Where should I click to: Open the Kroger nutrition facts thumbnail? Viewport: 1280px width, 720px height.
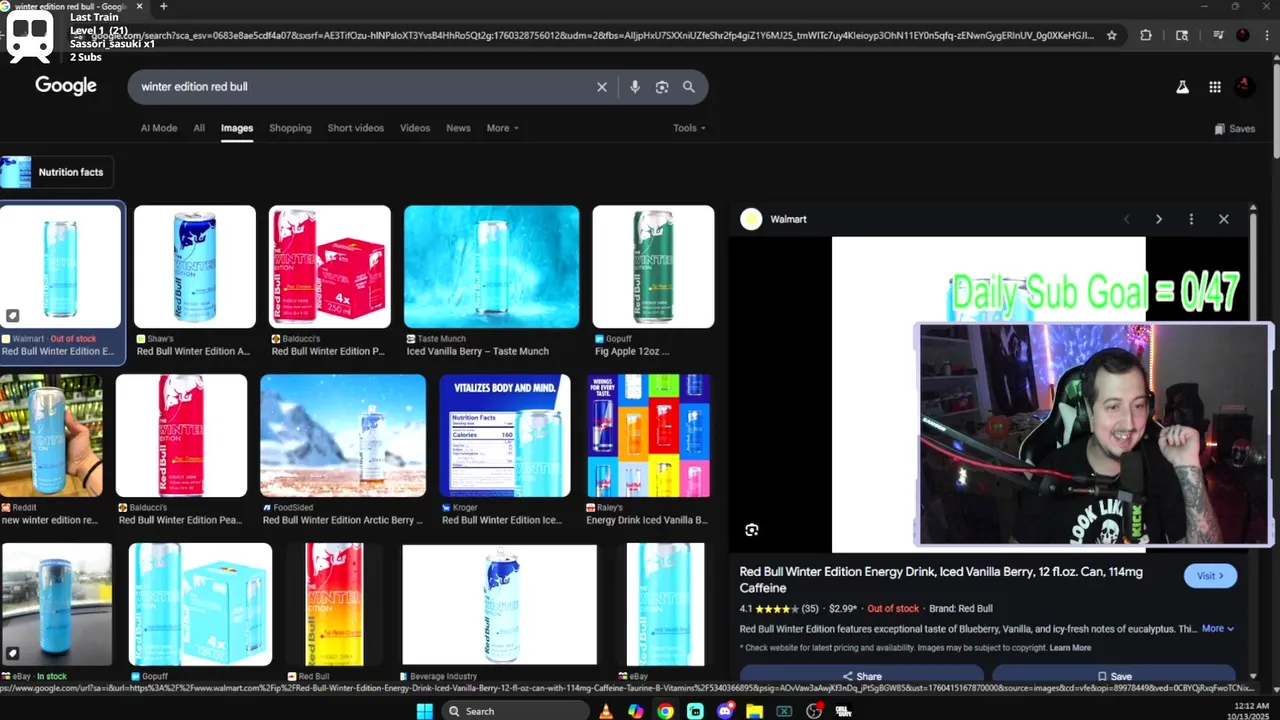505,436
